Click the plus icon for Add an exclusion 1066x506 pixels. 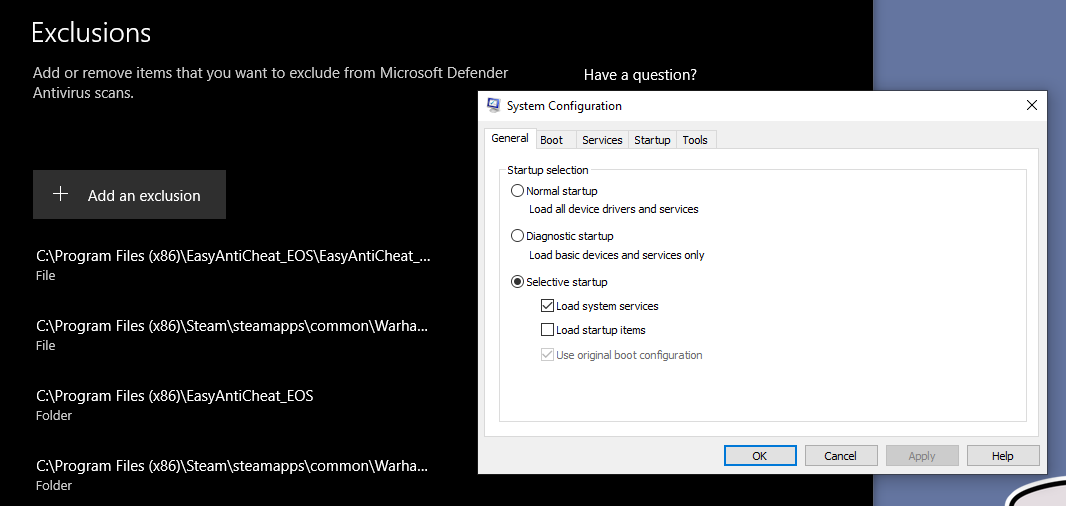tap(60, 195)
